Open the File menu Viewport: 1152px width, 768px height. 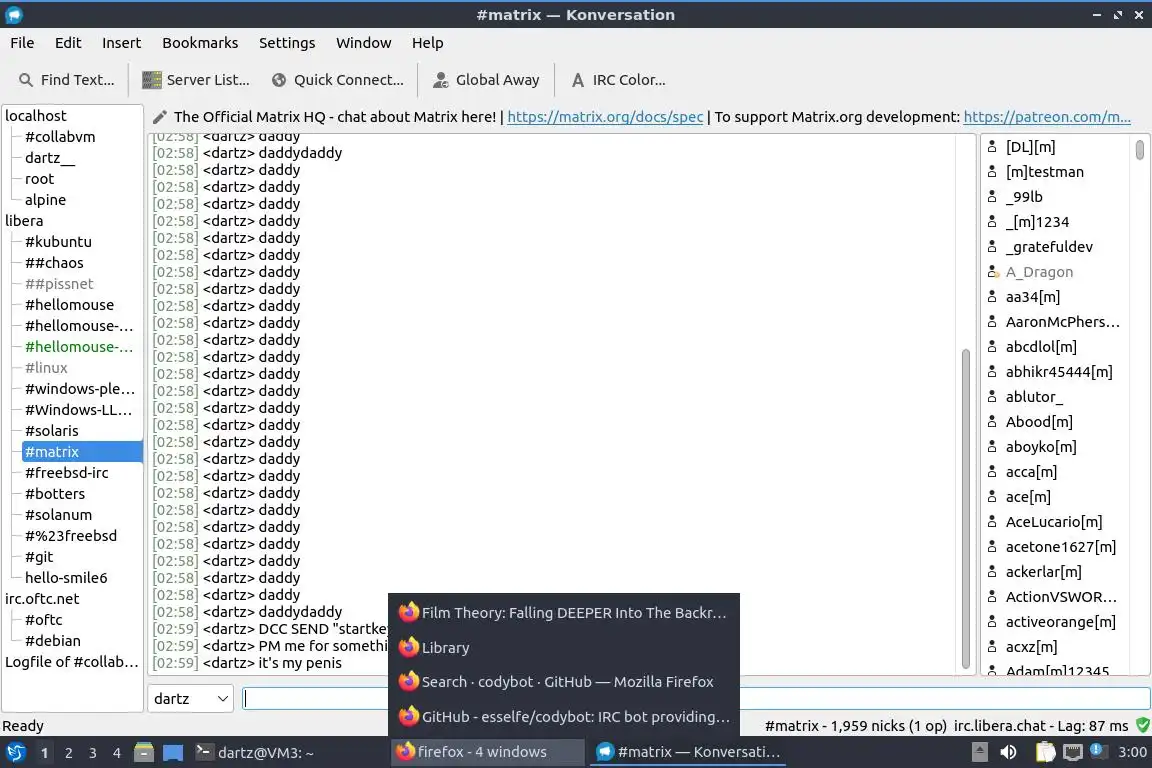pyautogui.click(x=22, y=43)
